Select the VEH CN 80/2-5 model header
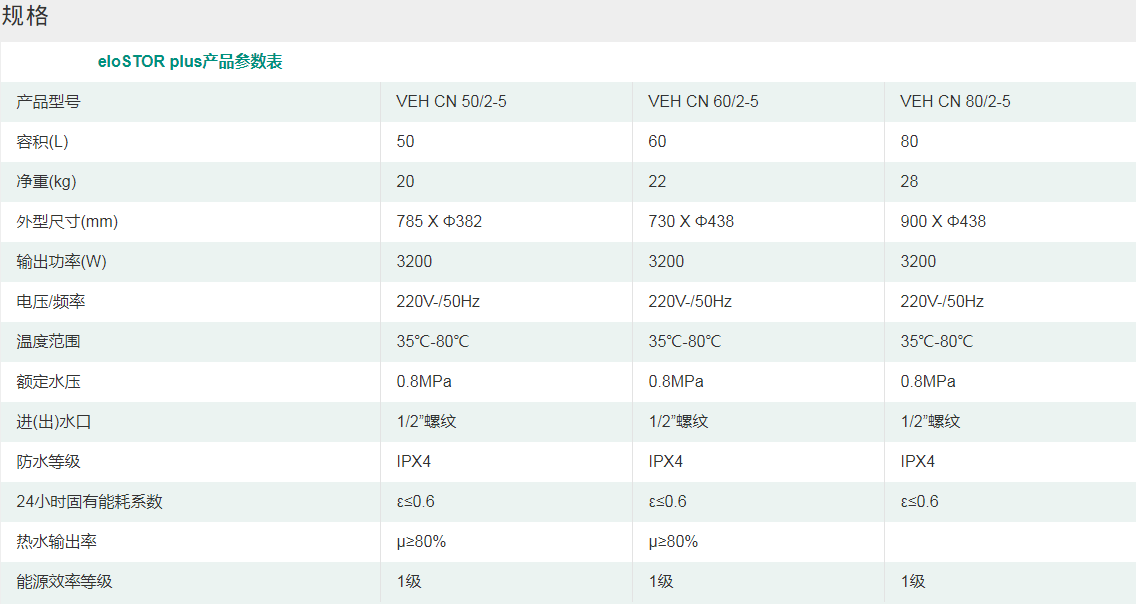1136x604 pixels. tap(955, 102)
